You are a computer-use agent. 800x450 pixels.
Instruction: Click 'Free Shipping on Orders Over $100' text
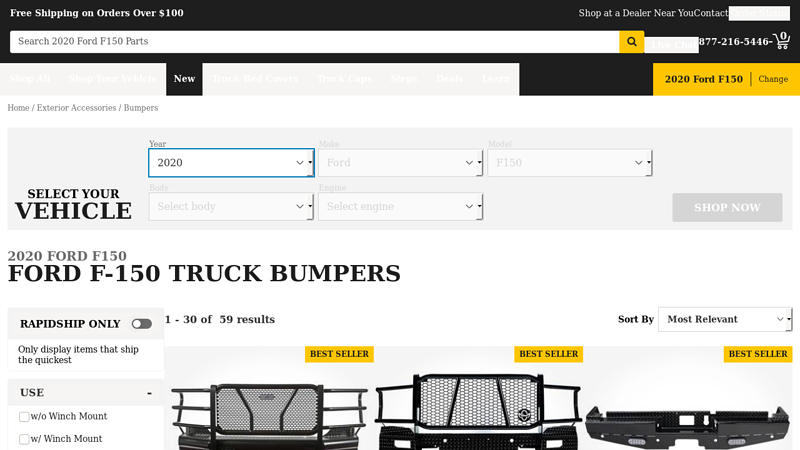coord(97,13)
